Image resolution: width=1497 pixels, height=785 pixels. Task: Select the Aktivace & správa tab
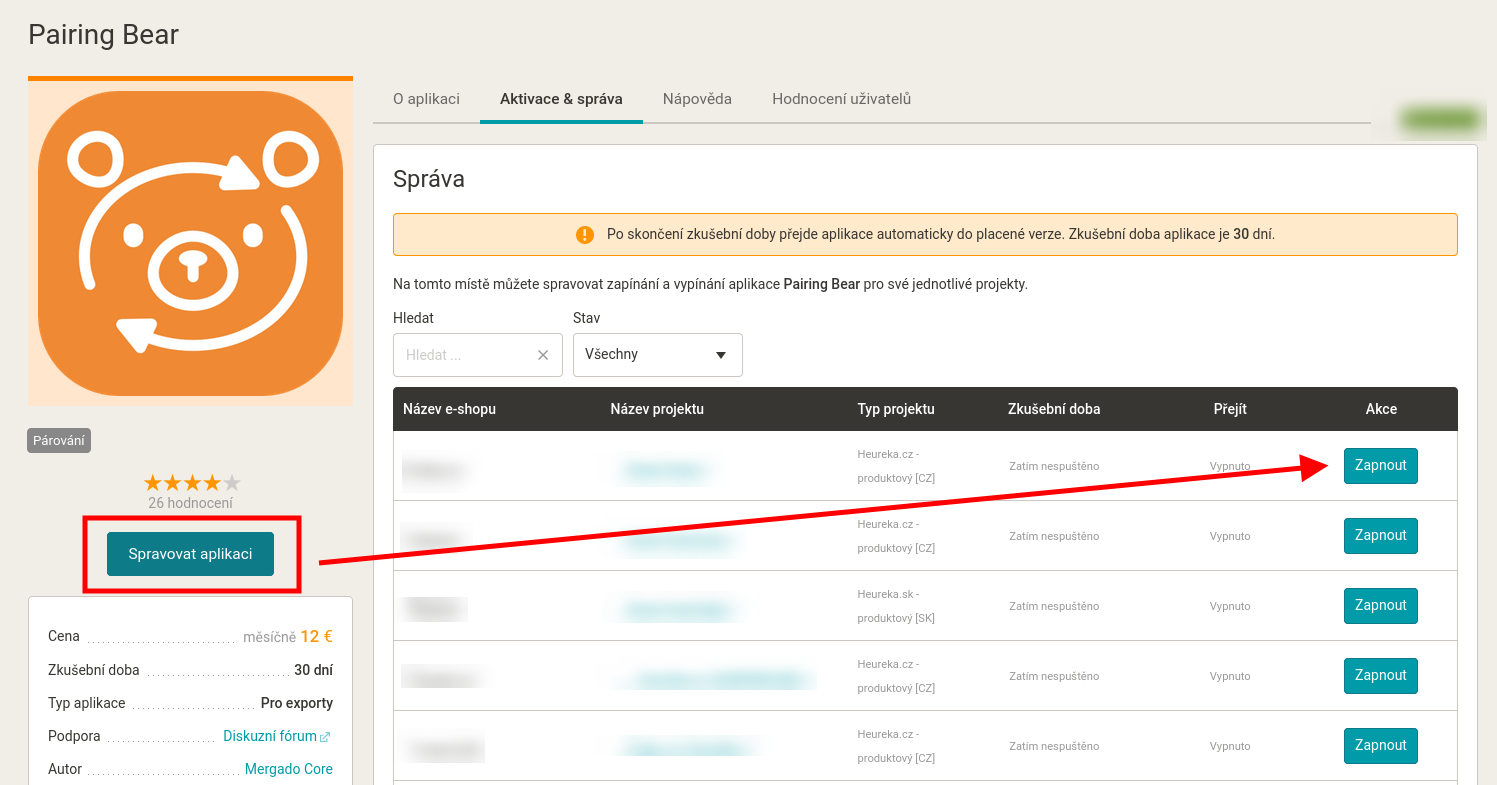pos(561,99)
